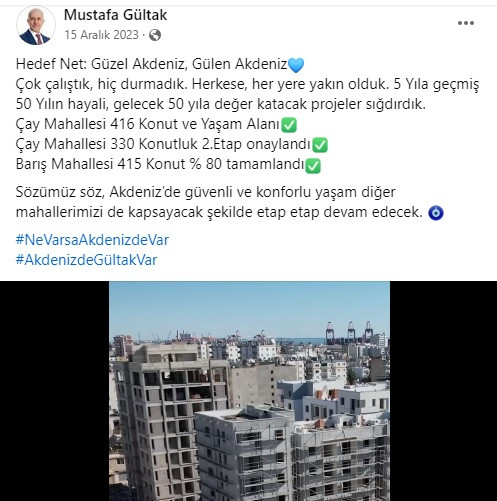Click green check mark after % 80 tamamlandı
This screenshot has height=501, width=497.
coord(313,165)
